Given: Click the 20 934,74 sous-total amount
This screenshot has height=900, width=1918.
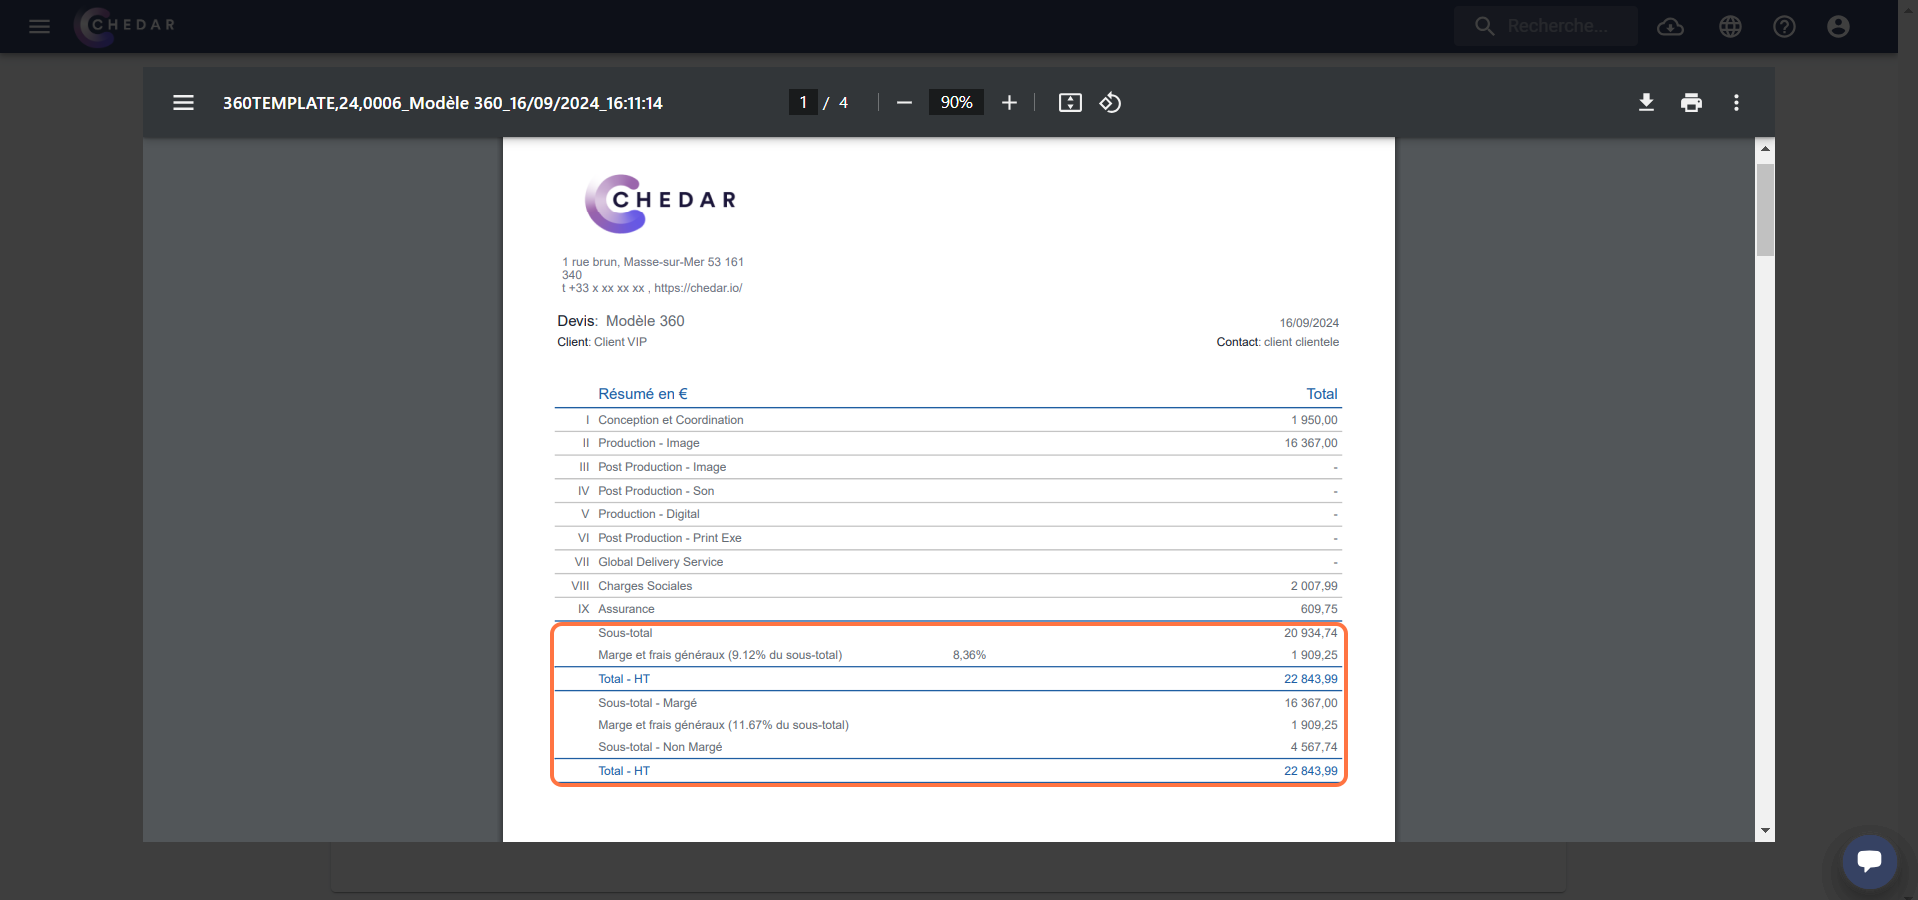Looking at the screenshot, I should point(1311,633).
